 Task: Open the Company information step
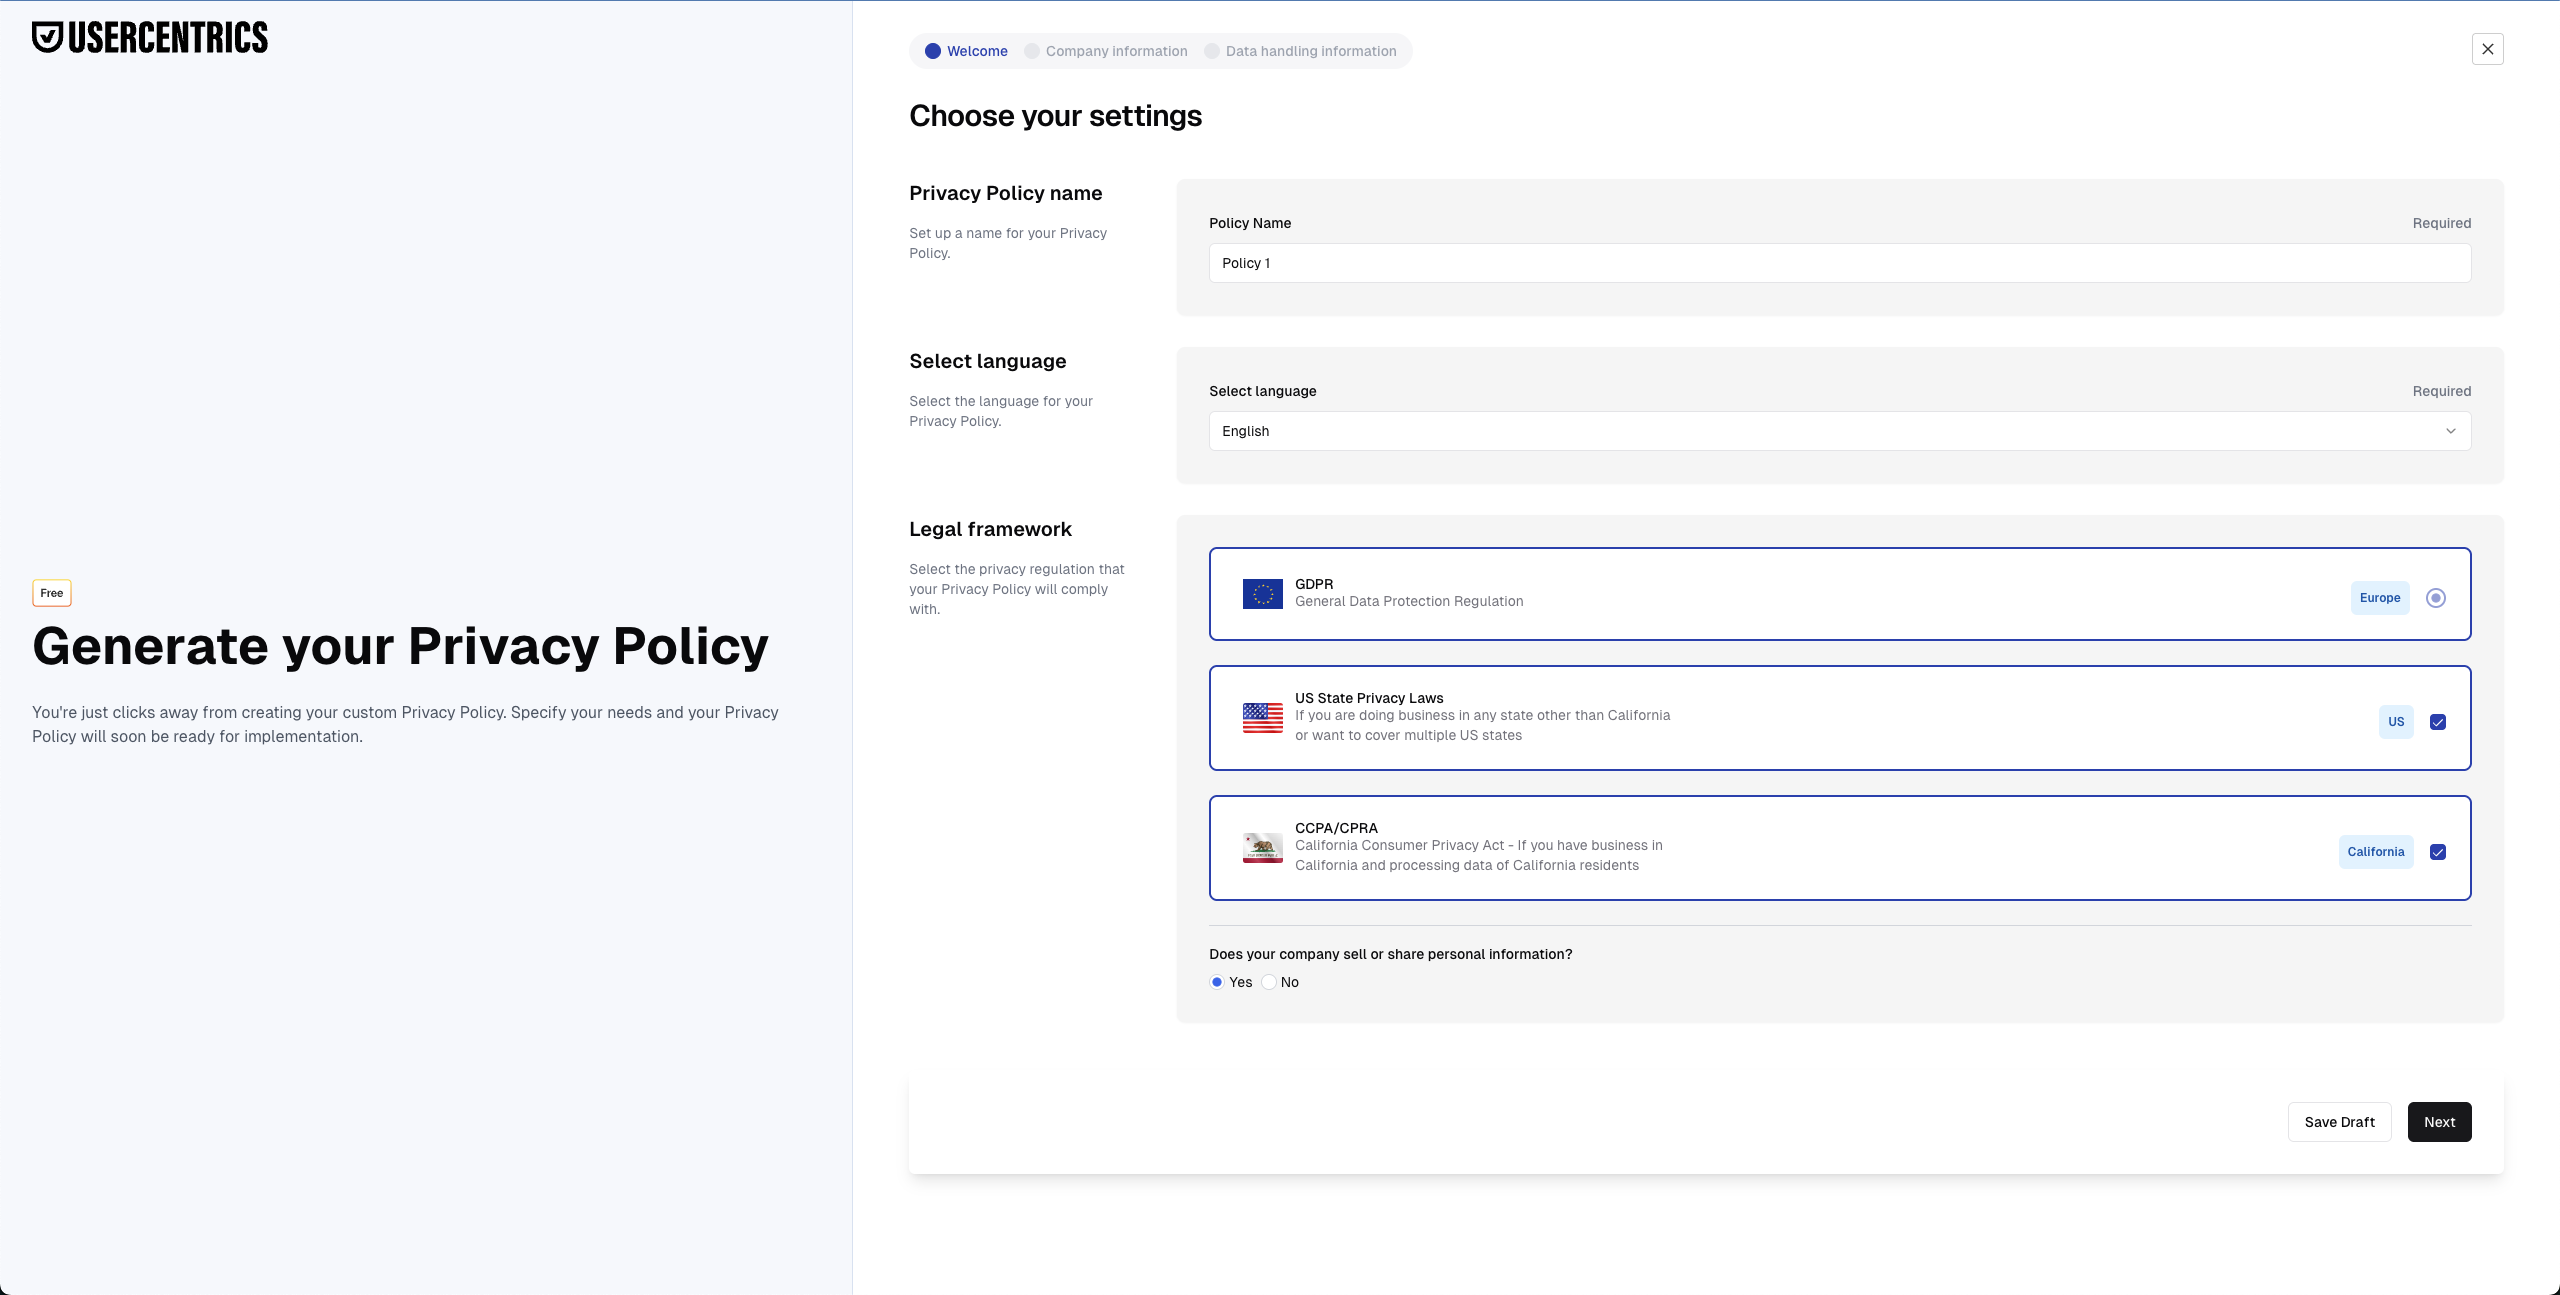(x=1106, y=51)
